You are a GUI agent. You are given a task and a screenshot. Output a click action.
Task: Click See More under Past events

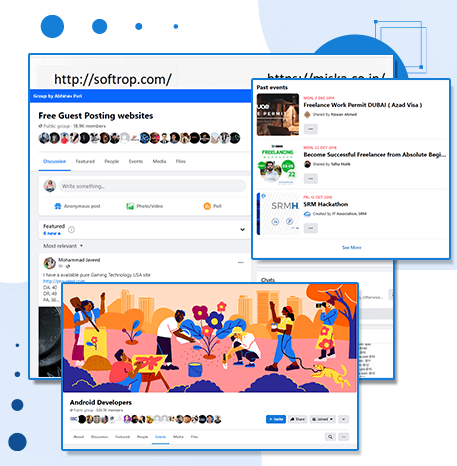tap(351, 247)
